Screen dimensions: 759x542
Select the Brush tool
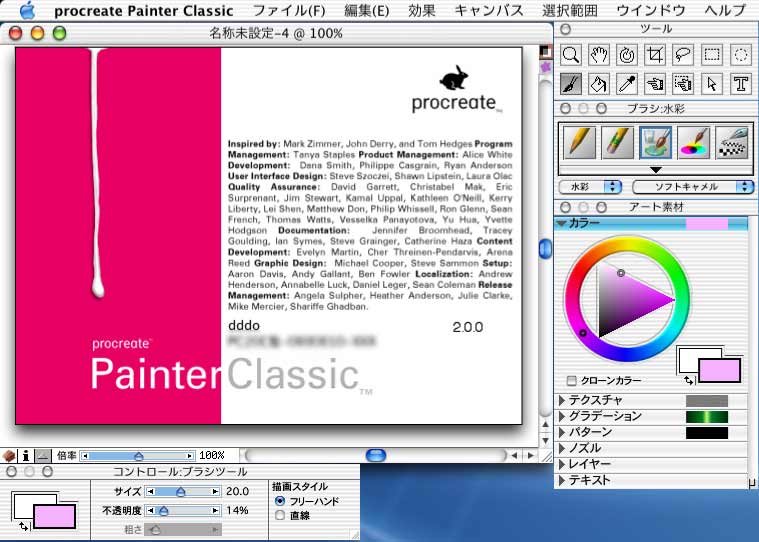coord(571,84)
